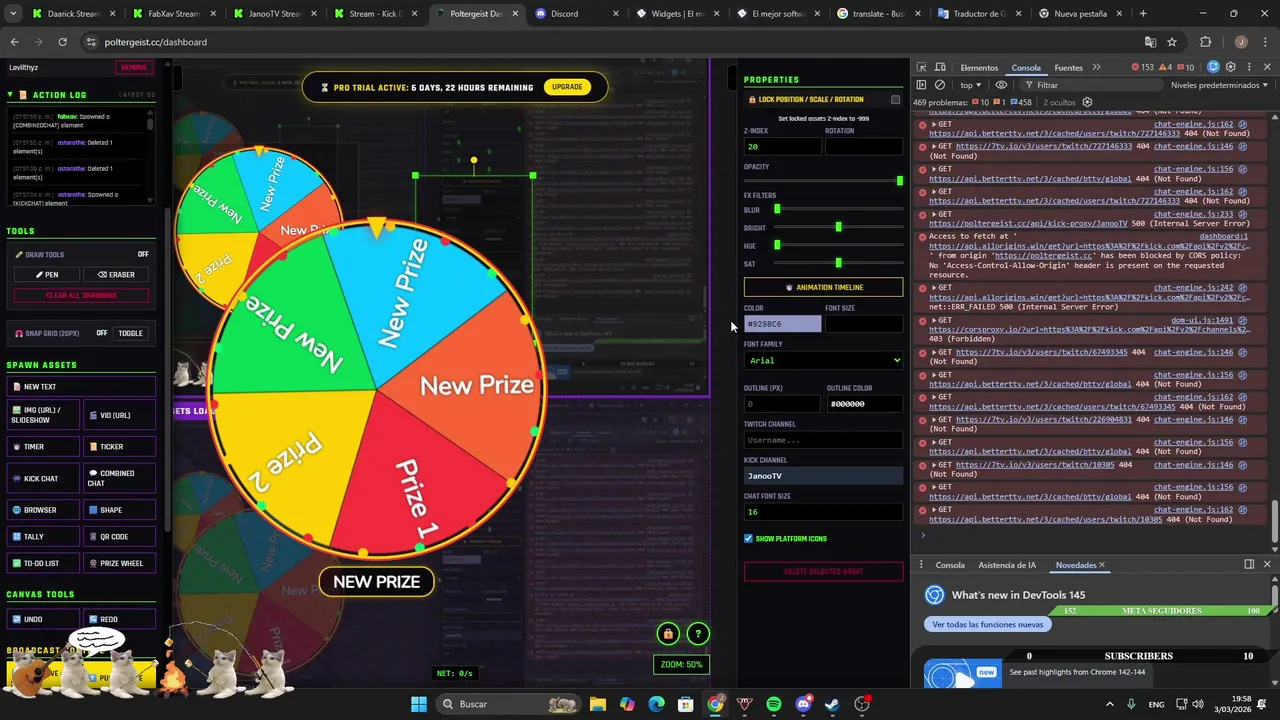Screen dimensions: 1280x720
Task: Click the Undo canvas tool
Action: coord(44,619)
